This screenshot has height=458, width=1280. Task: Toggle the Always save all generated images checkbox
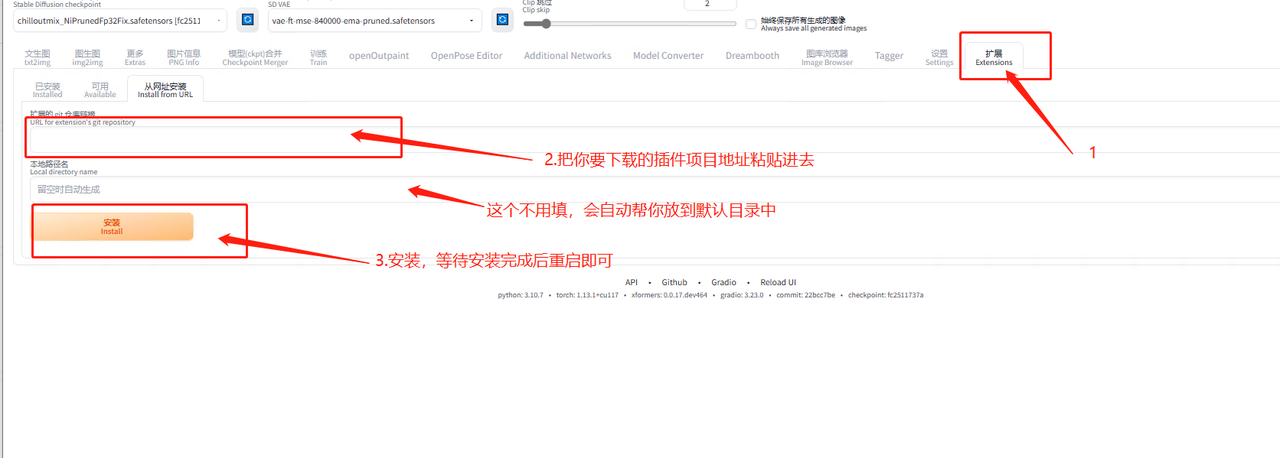tap(751, 24)
